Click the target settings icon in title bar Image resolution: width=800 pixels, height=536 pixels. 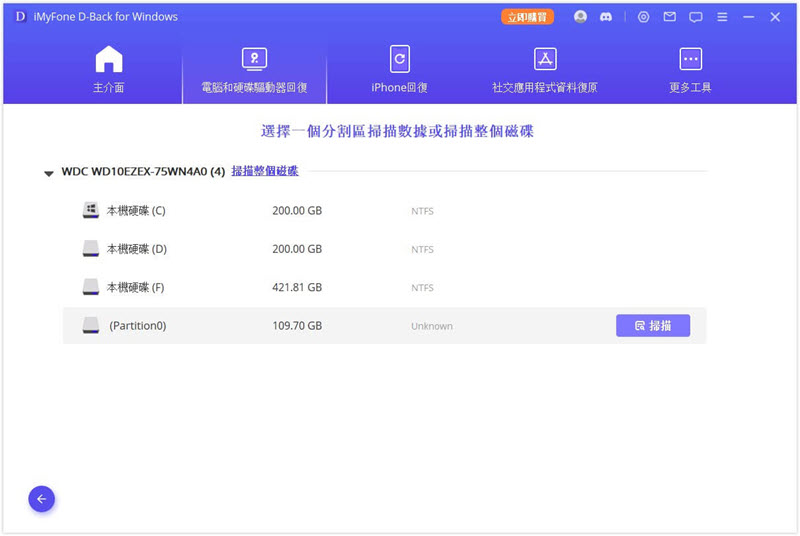click(x=643, y=17)
